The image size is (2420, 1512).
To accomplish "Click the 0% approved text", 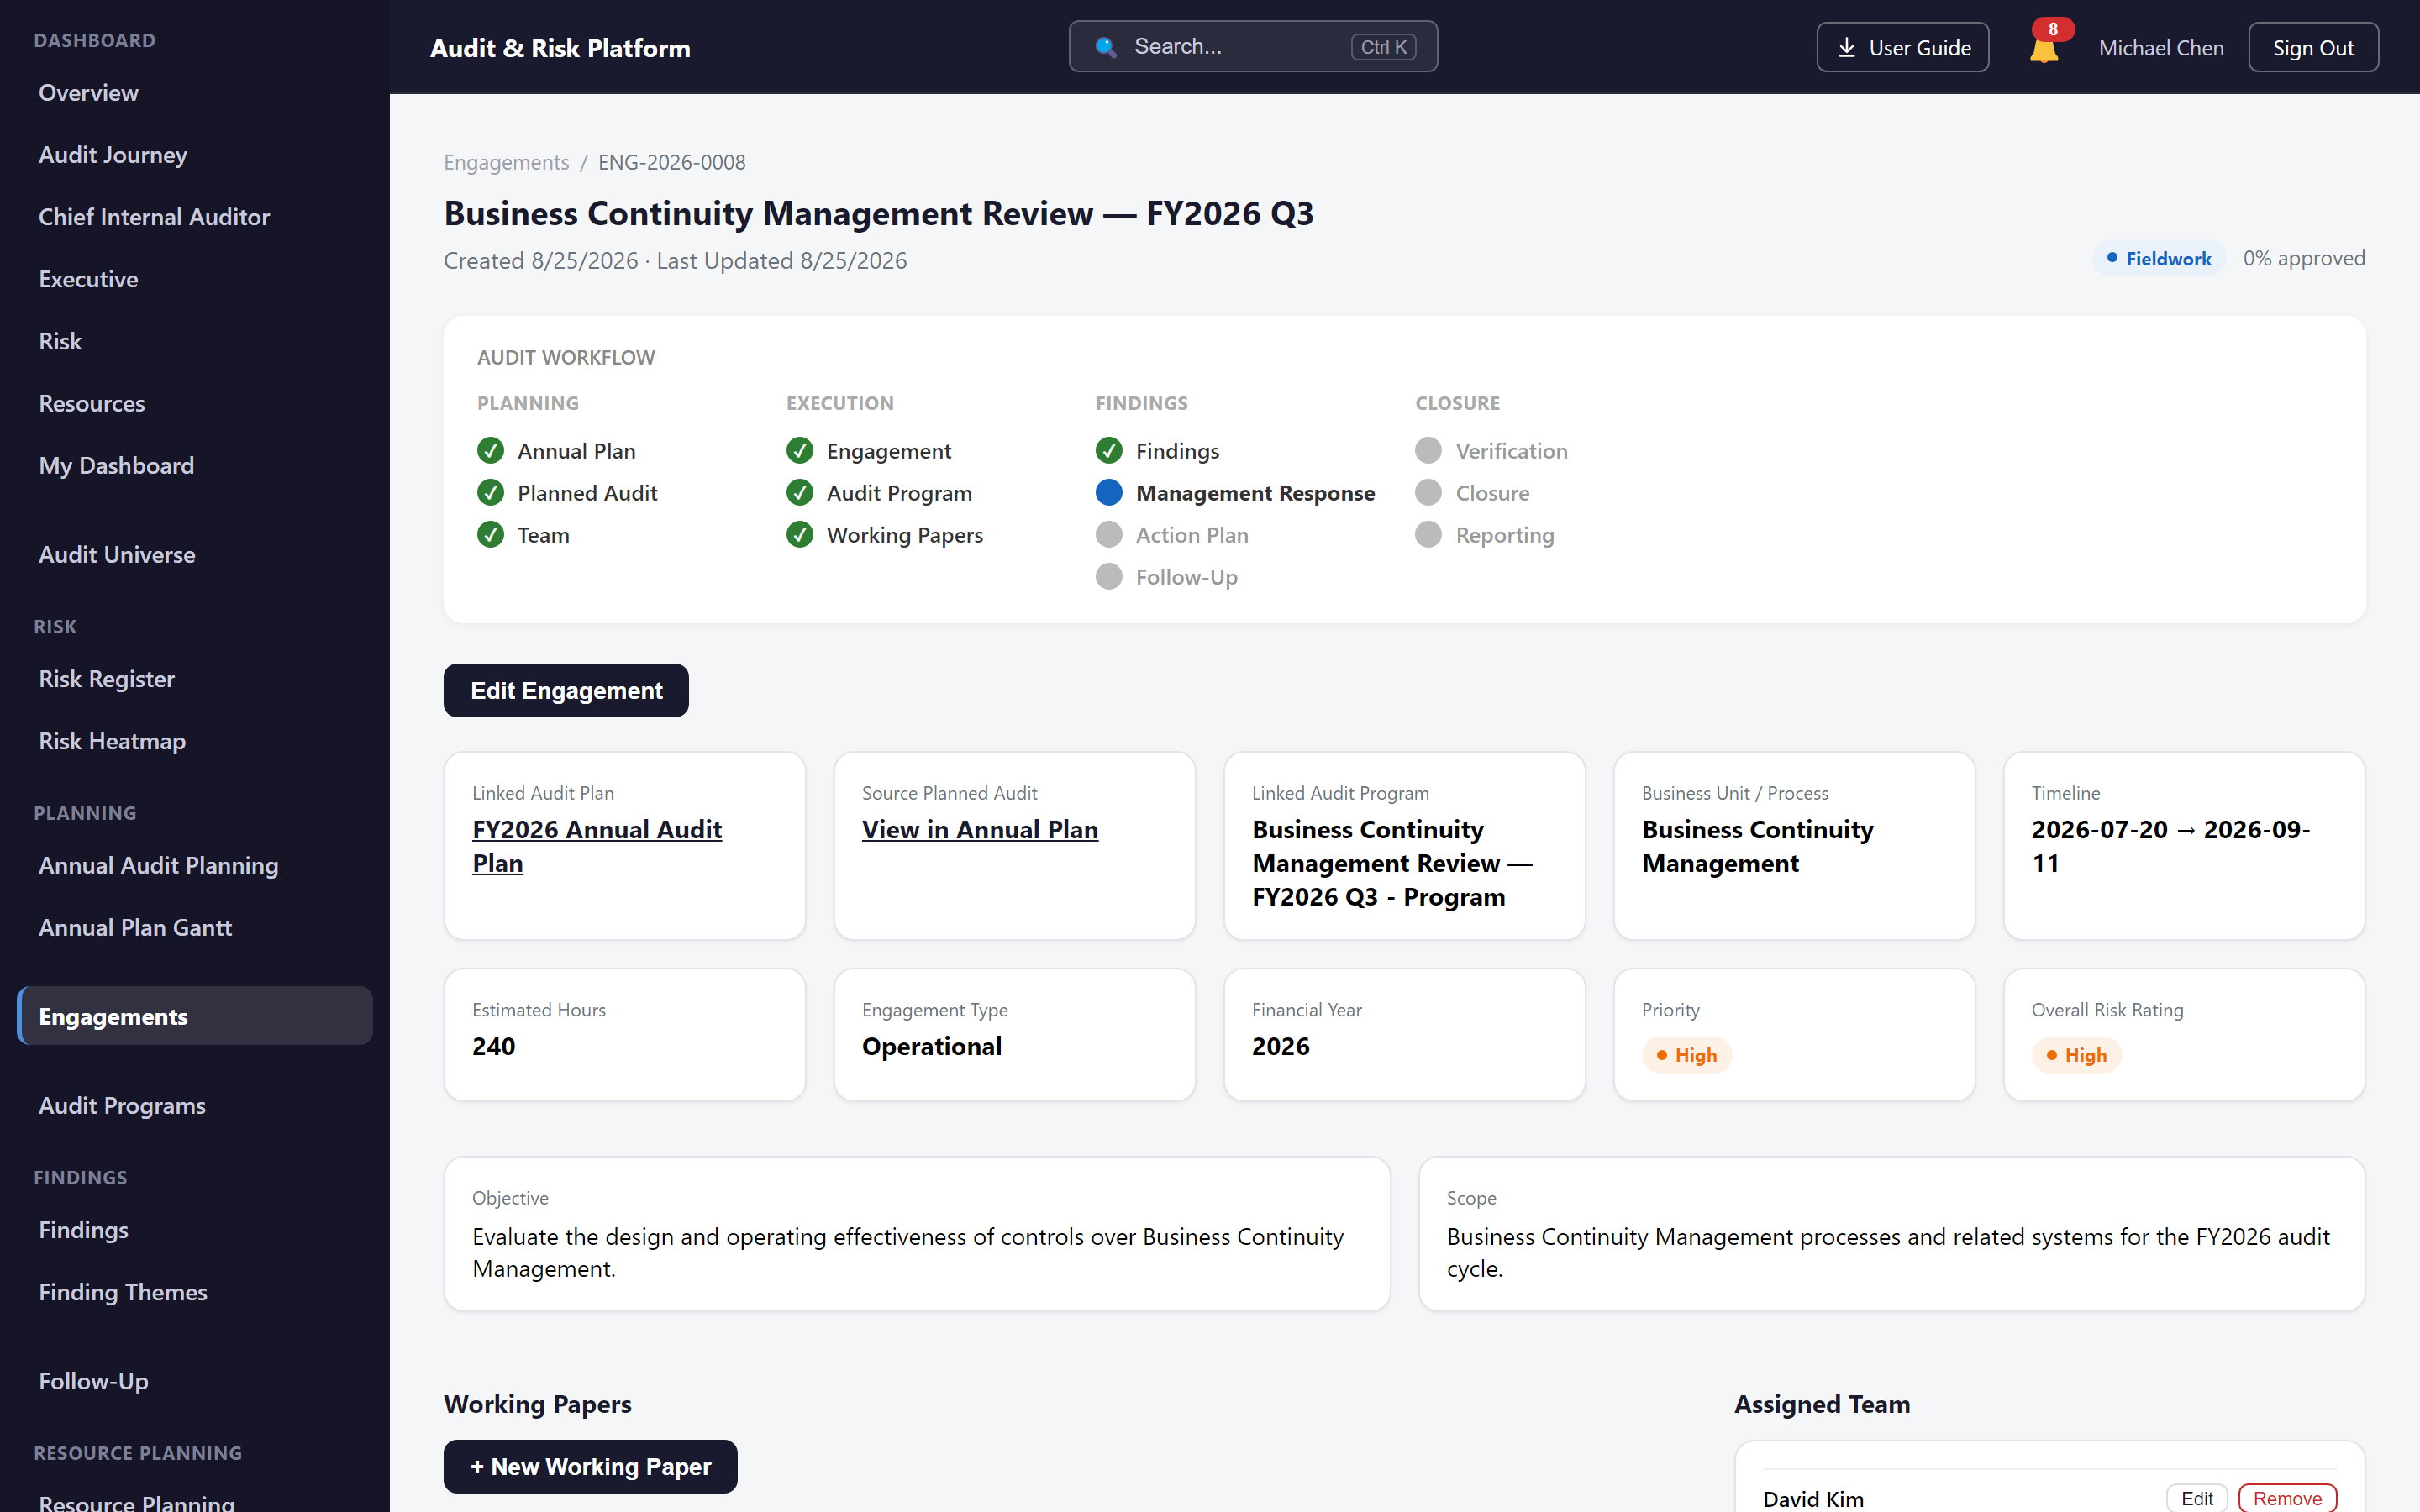I will pos(2304,258).
